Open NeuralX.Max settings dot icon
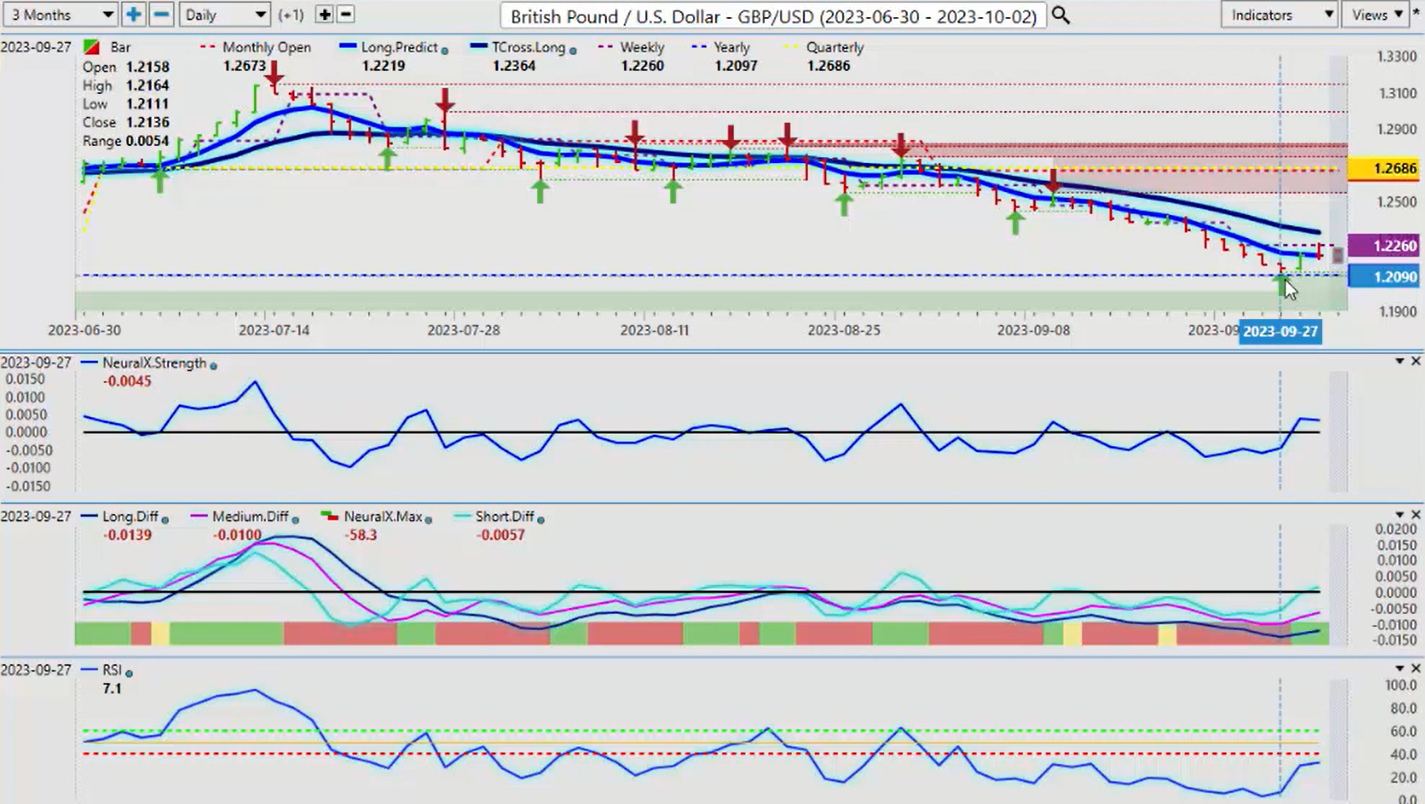 point(426,520)
